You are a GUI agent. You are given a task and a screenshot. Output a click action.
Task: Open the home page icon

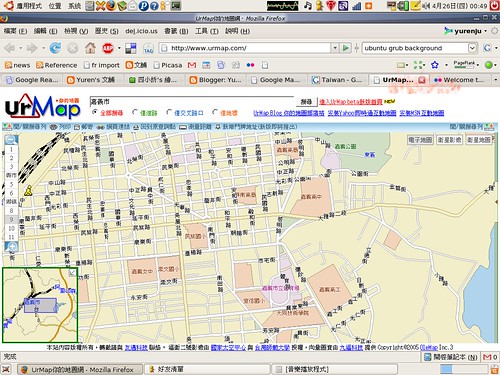[90, 48]
